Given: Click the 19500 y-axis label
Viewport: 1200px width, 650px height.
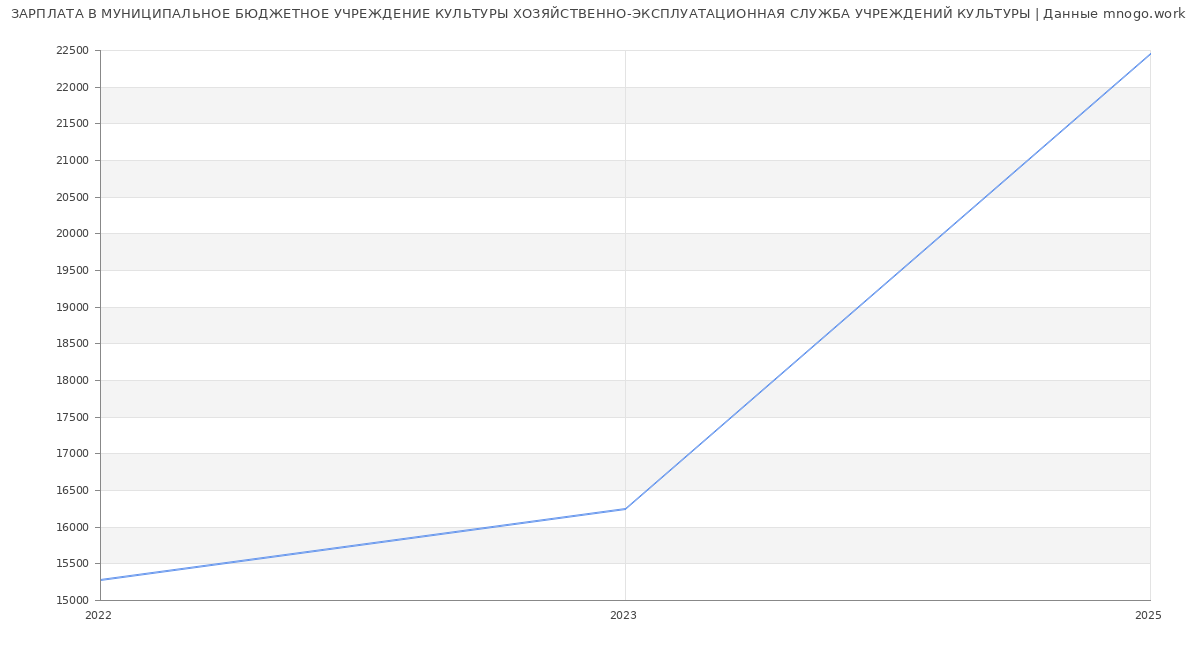Looking at the screenshot, I should click(x=72, y=271).
